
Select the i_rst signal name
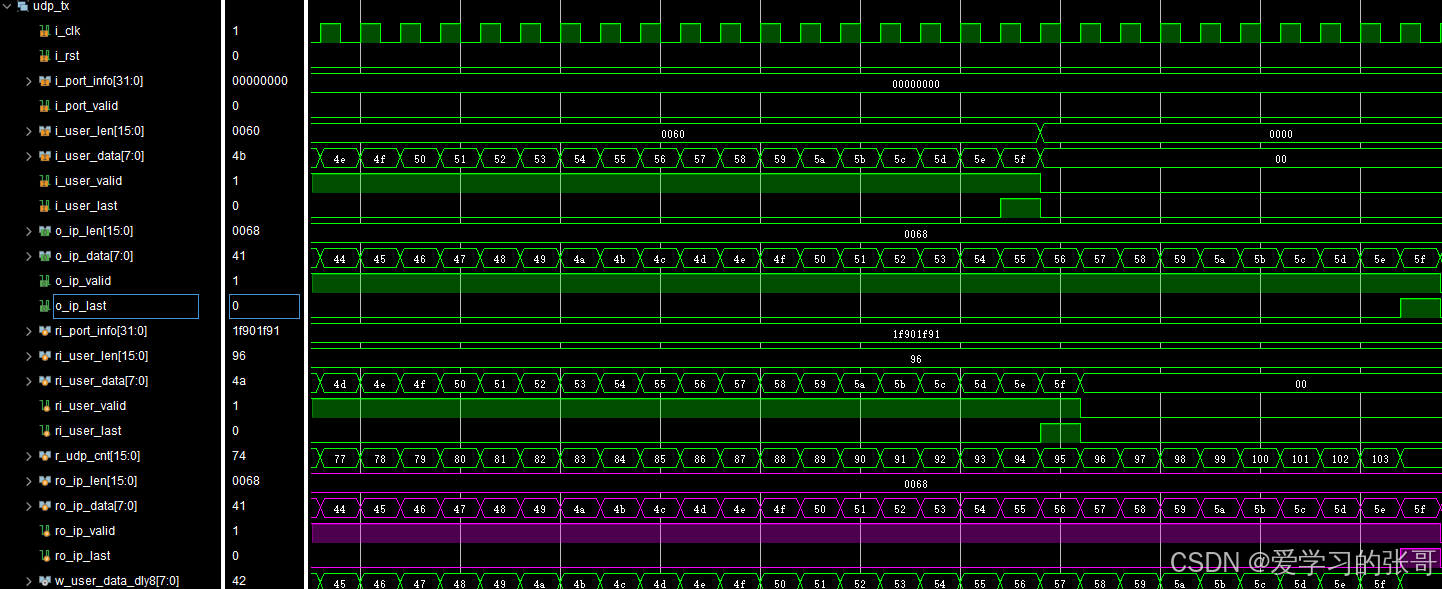tap(67, 56)
